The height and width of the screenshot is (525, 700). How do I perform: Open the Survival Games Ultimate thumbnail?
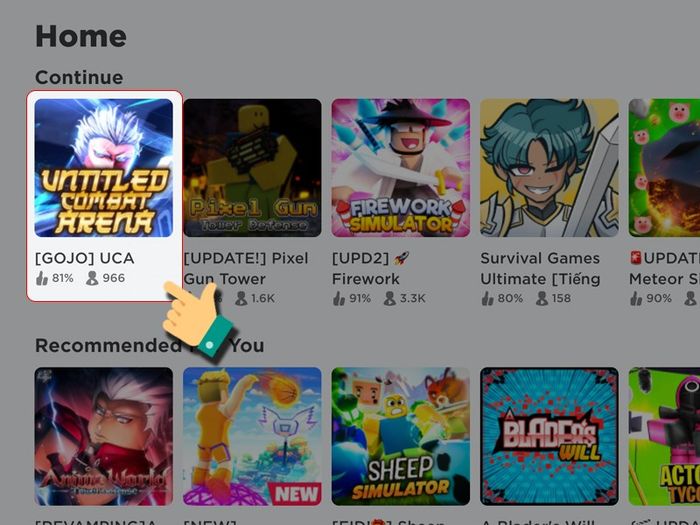550,168
